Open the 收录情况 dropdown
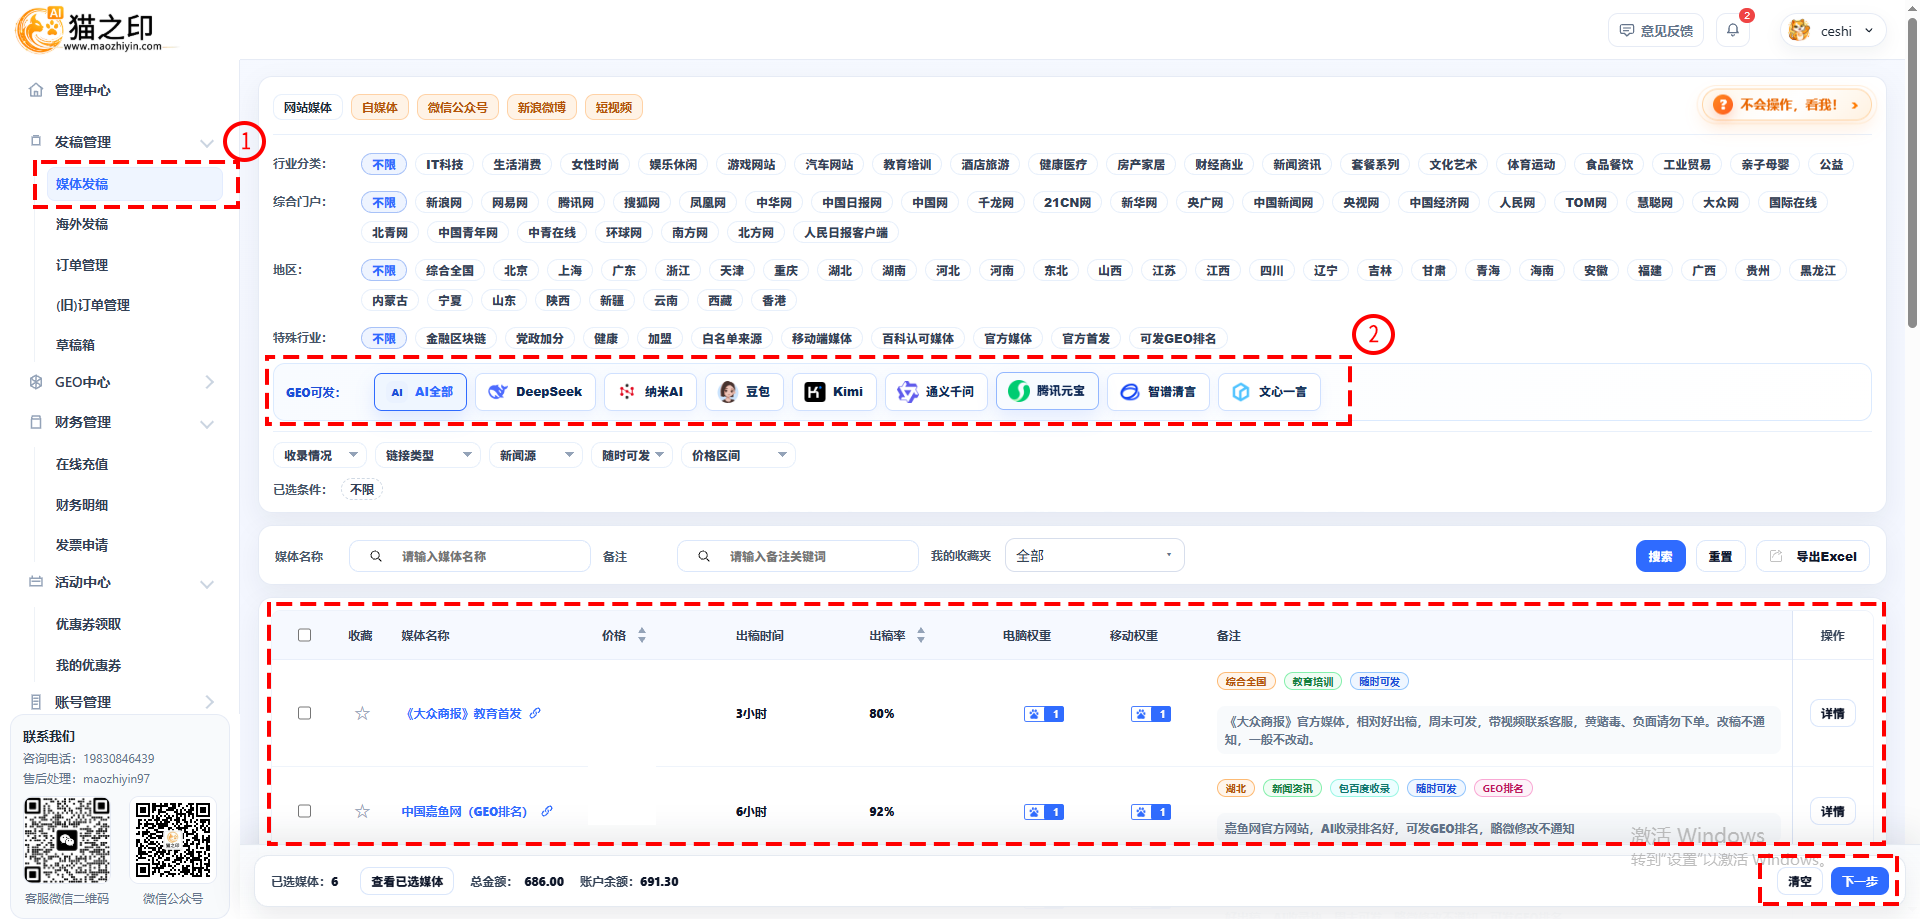Image resolution: width=1920 pixels, height=919 pixels. point(320,456)
